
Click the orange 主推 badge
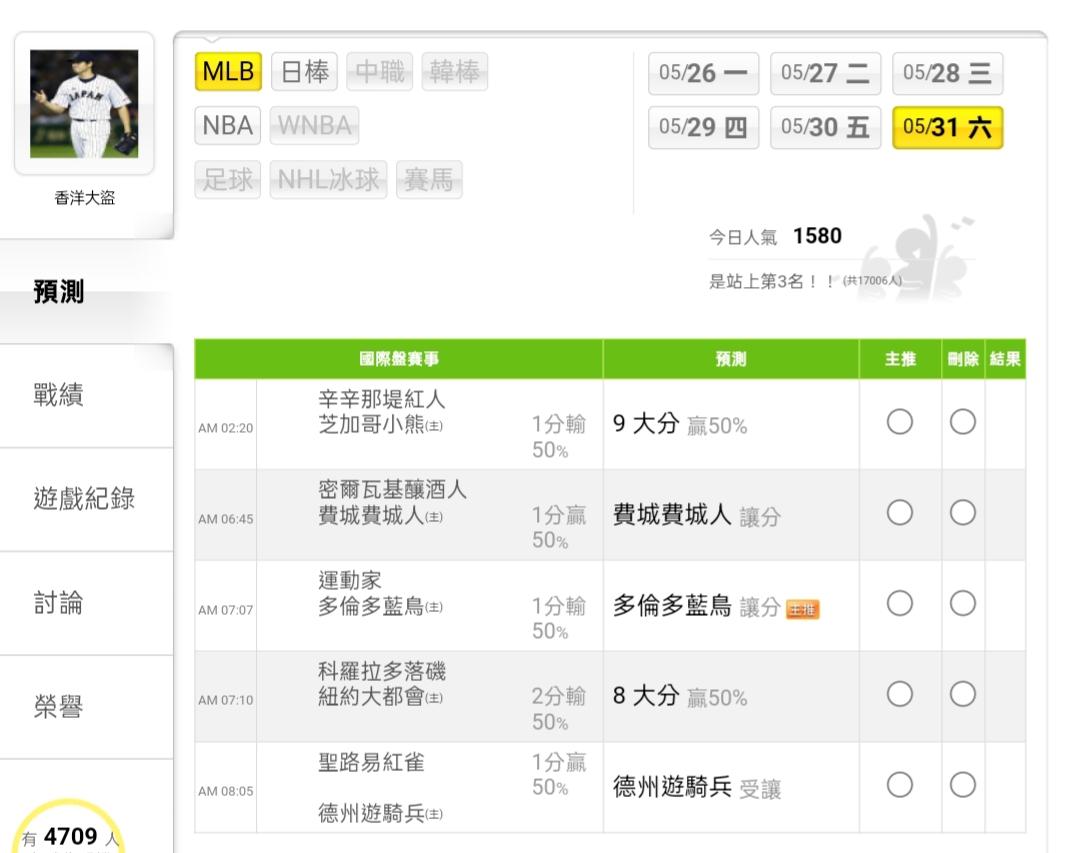pos(802,609)
